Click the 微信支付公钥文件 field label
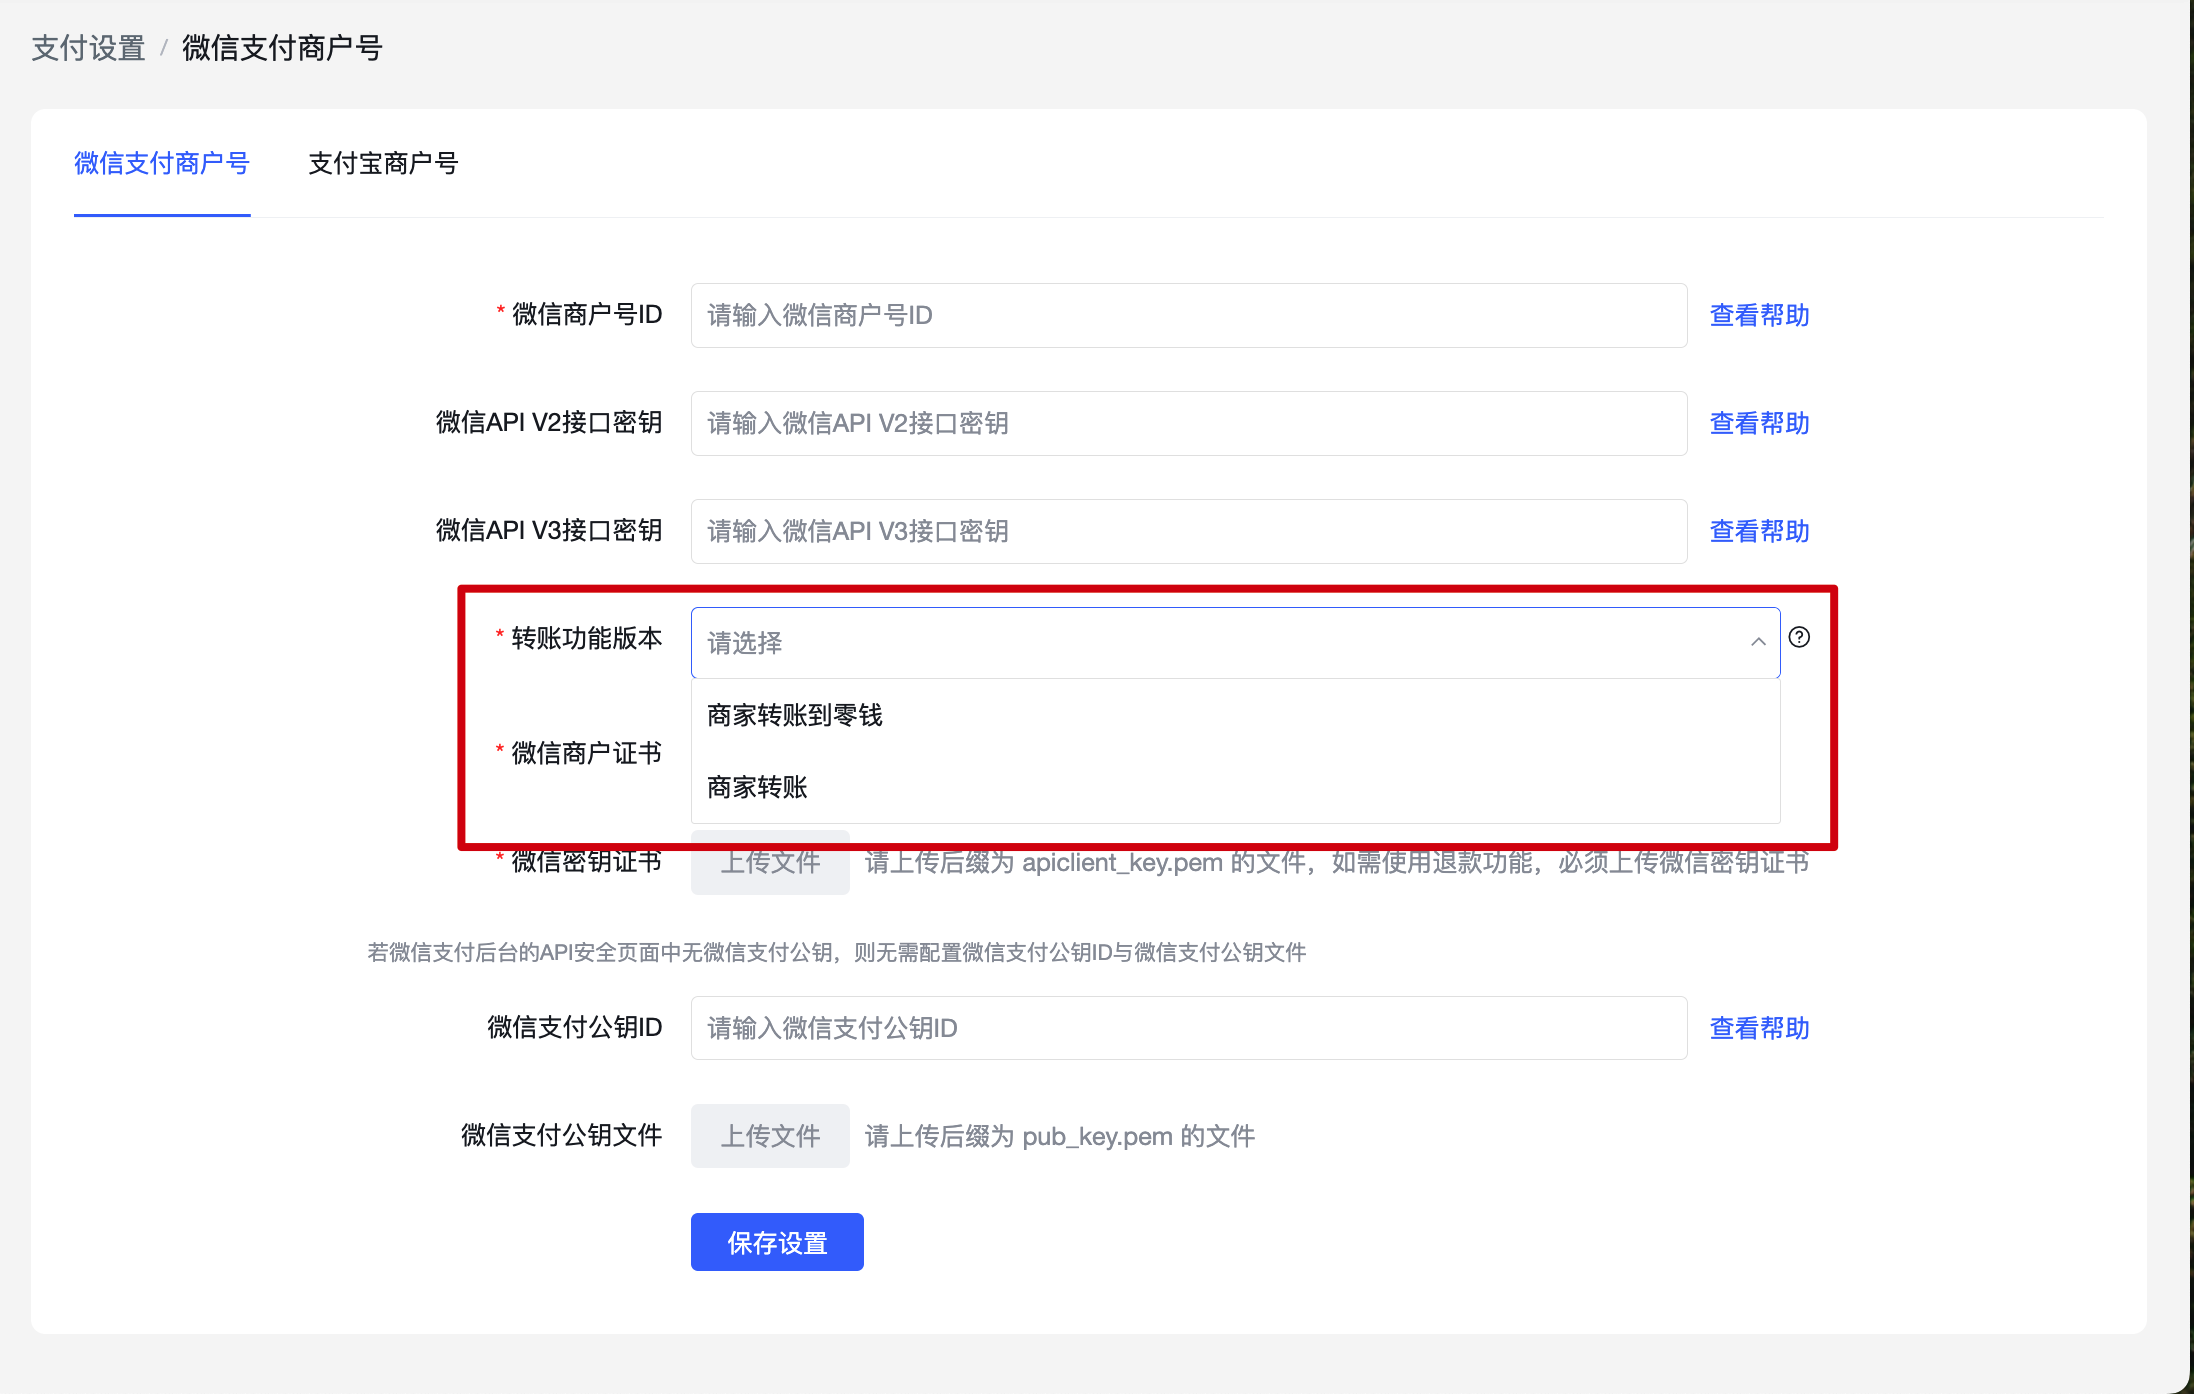Viewport: 2194px width, 1394px height. (561, 1135)
